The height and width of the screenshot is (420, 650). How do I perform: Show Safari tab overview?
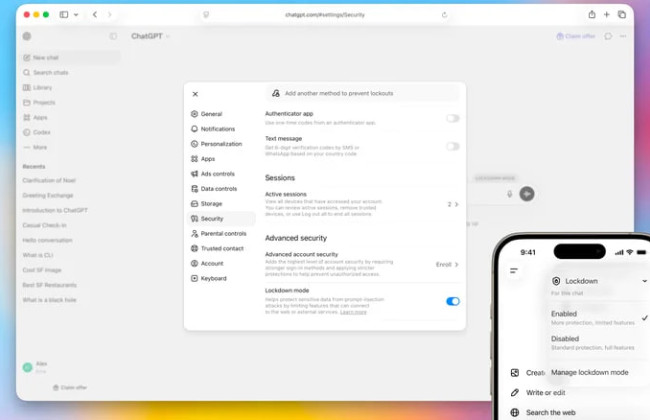coord(622,15)
